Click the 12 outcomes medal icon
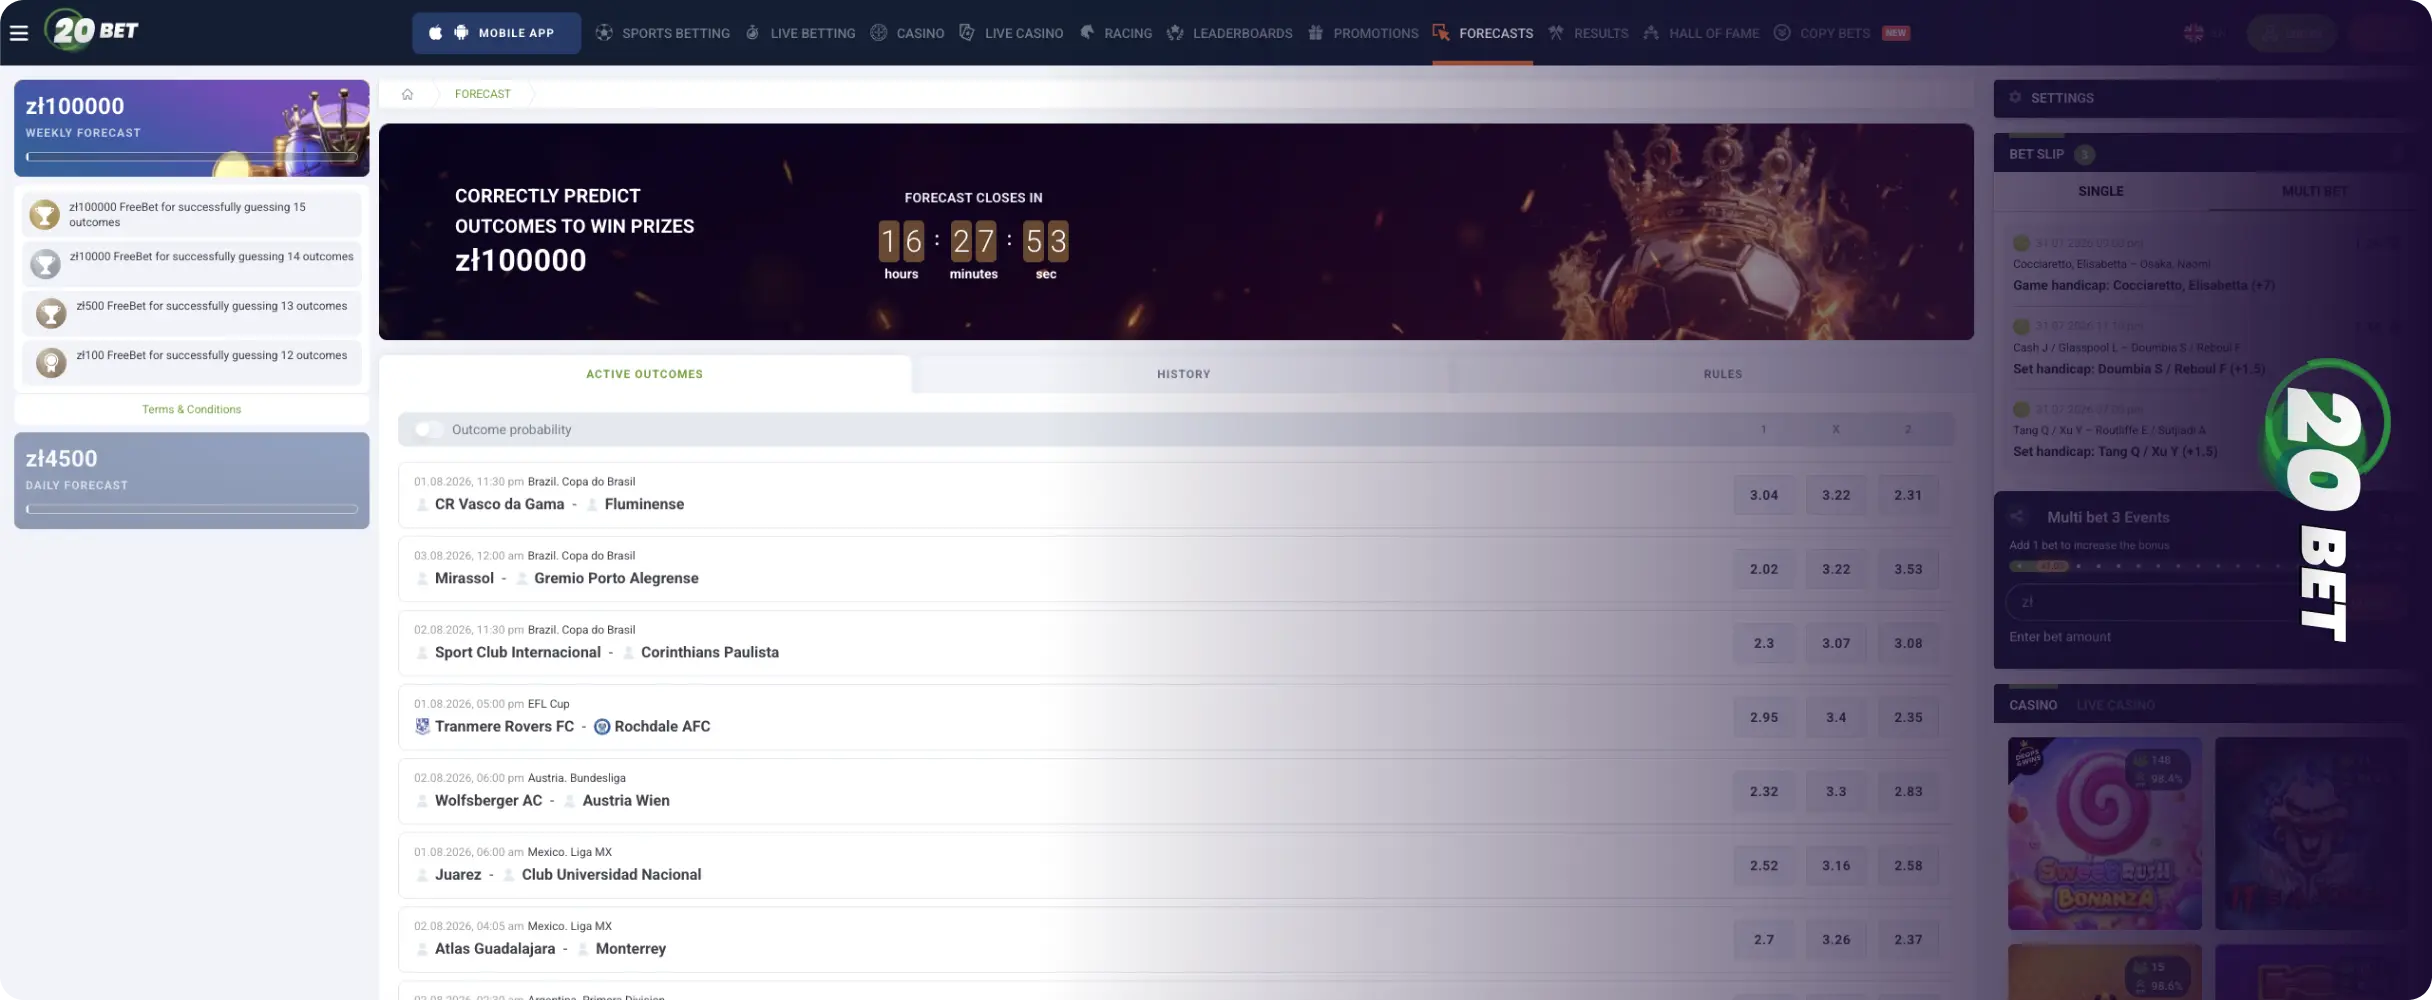 click(x=51, y=362)
